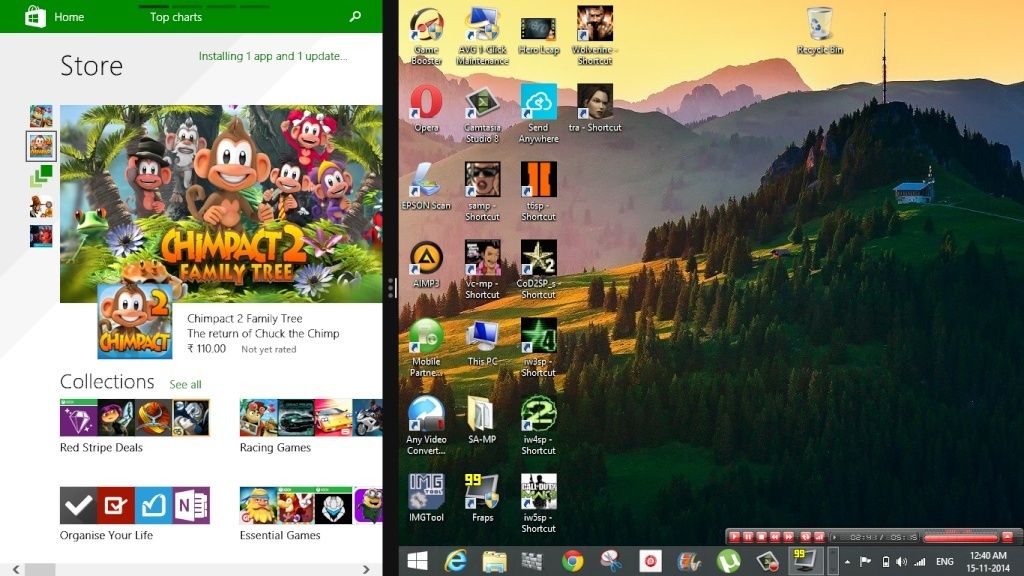Open the Store logo icon in the header

(35, 16)
